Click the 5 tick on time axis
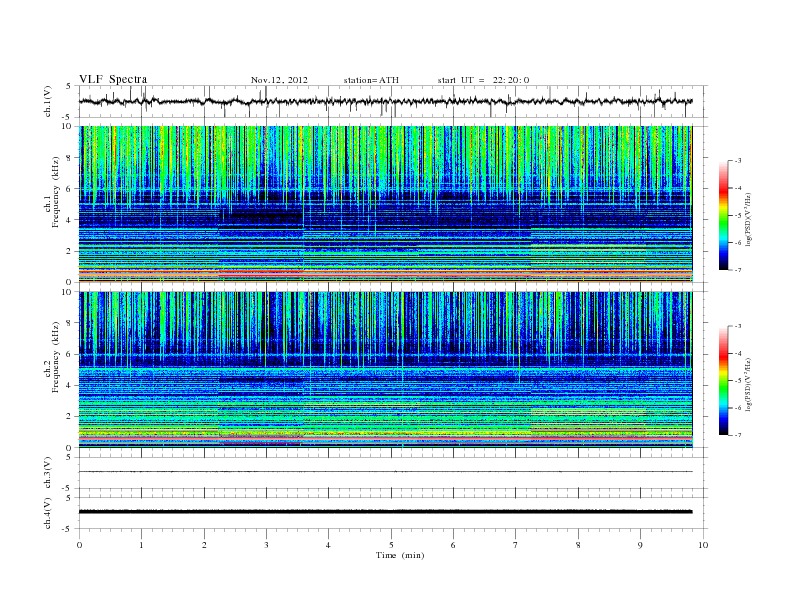The height and width of the screenshot is (612, 792). (391, 545)
